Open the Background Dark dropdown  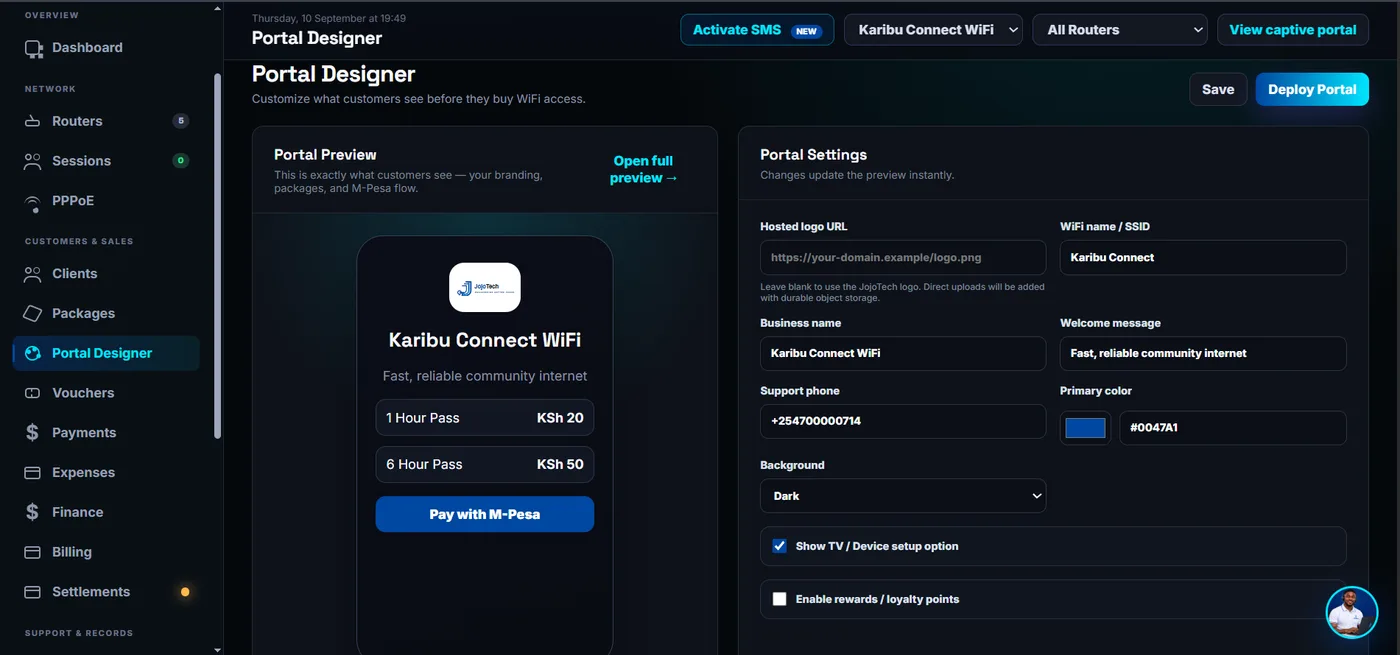coord(903,496)
